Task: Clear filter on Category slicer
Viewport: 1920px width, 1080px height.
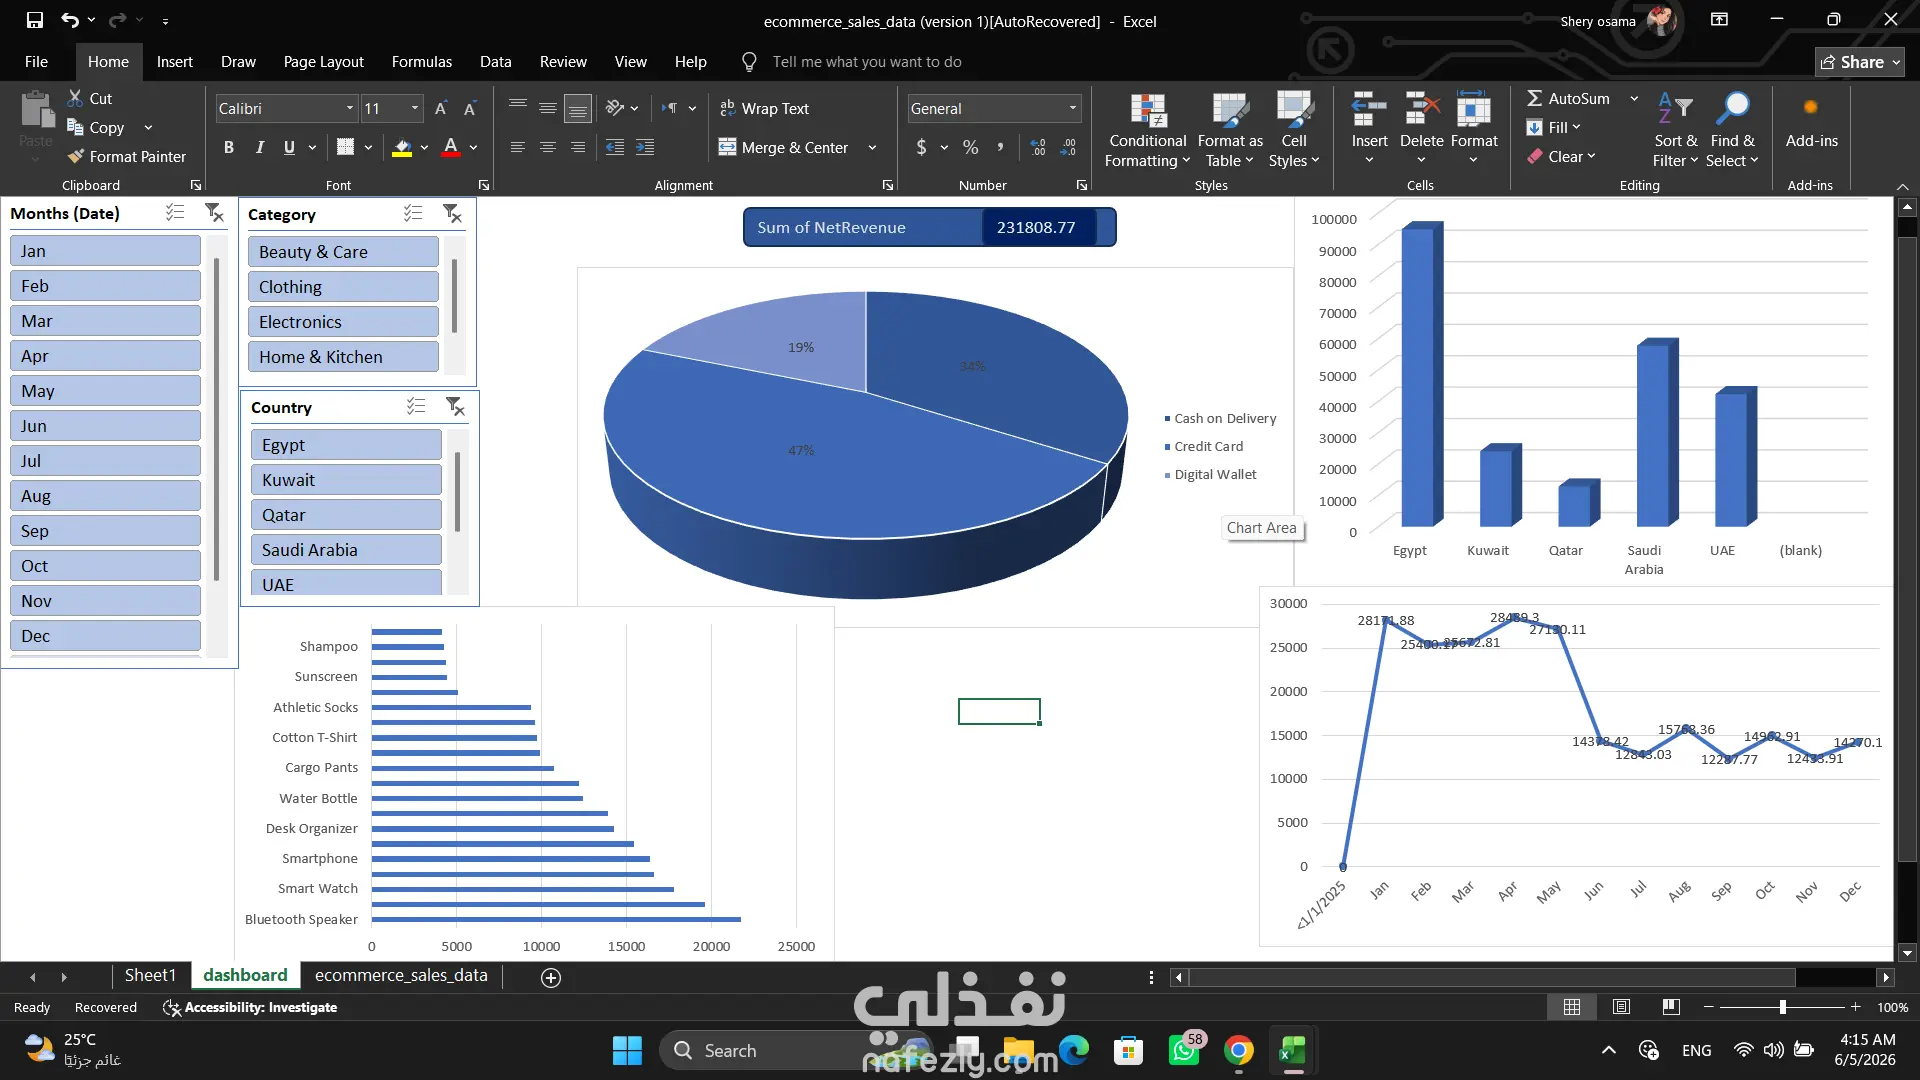Action: pos(452,213)
